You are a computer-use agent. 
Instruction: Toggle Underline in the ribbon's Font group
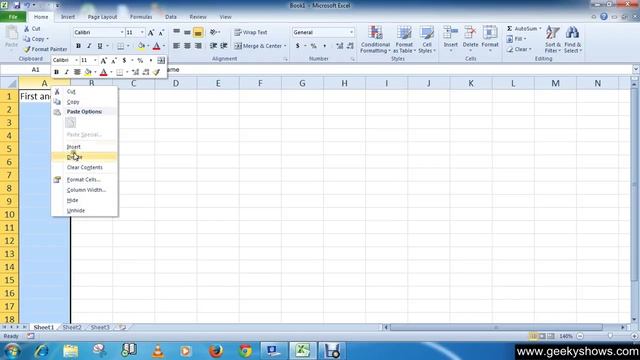[99, 46]
